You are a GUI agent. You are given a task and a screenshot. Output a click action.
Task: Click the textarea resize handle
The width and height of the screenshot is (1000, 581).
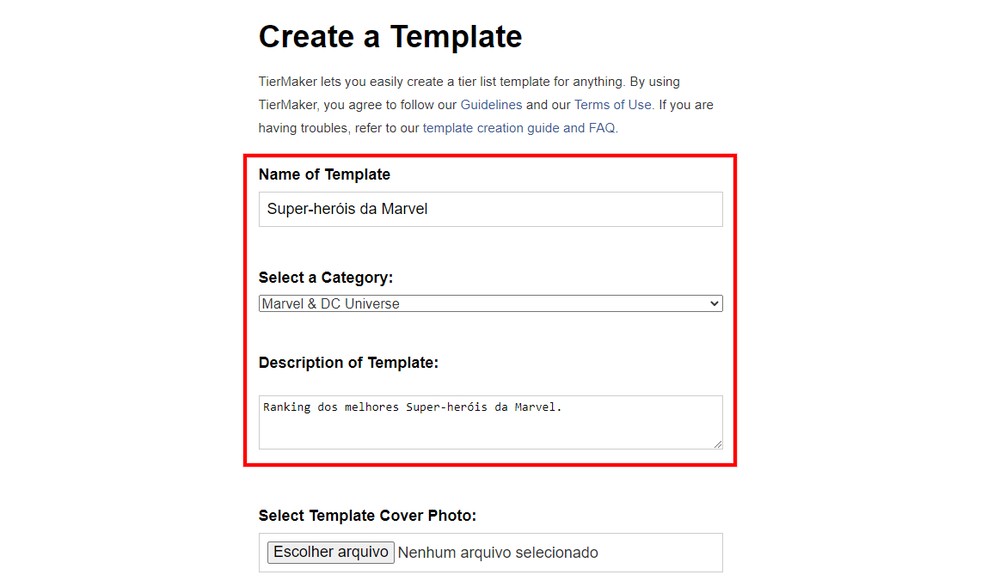pyautogui.click(x=716, y=444)
